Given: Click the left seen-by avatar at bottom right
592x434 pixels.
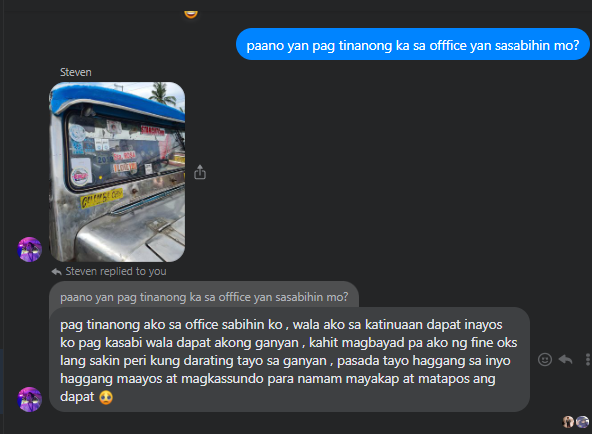Looking at the screenshot, I should pyautogui.click(x=568, y=422).
